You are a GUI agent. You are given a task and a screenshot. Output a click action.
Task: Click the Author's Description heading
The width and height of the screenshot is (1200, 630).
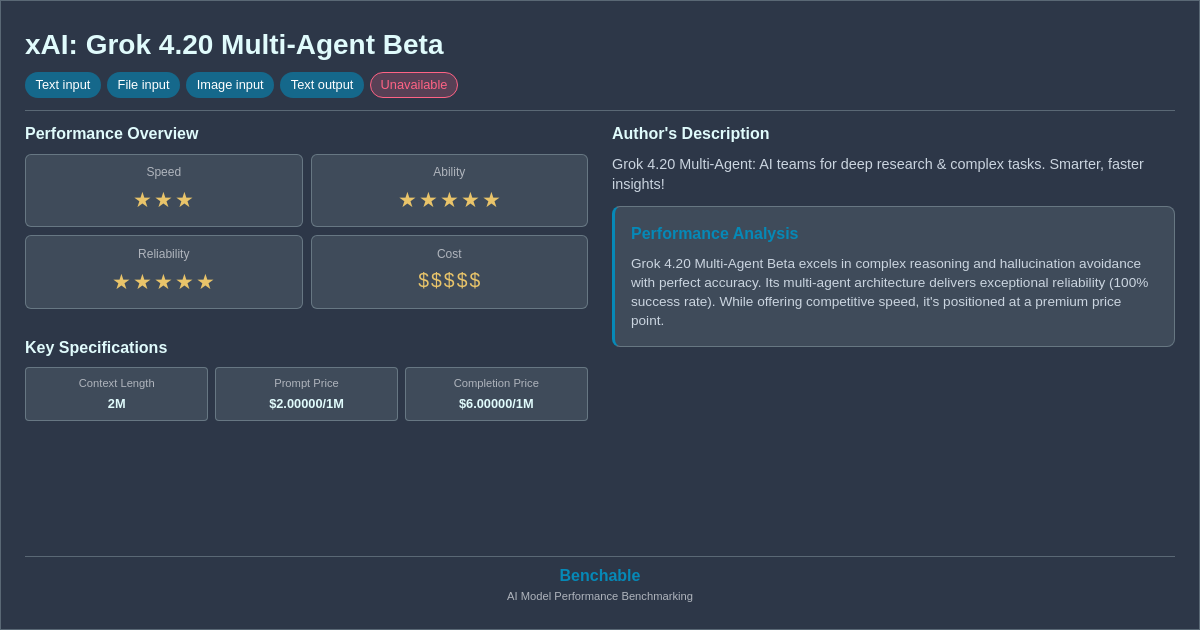pyautogui.click(x=691, y=134)
